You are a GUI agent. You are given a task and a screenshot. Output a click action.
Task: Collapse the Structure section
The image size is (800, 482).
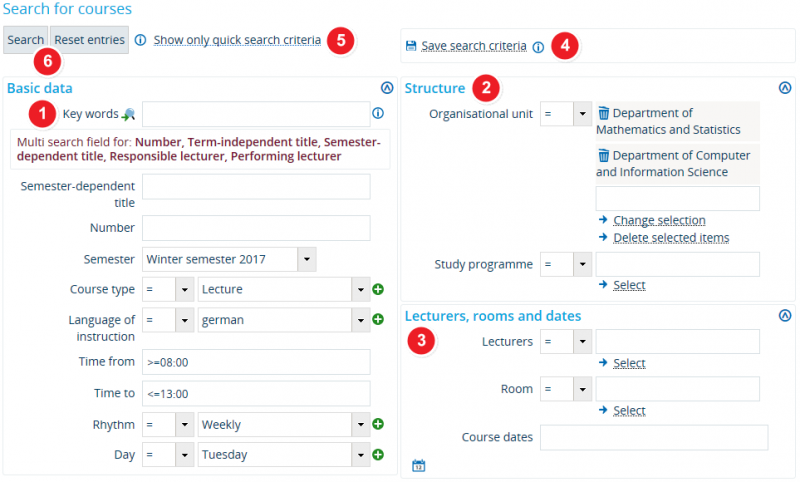pyautogui.click(x=785, y=88)
